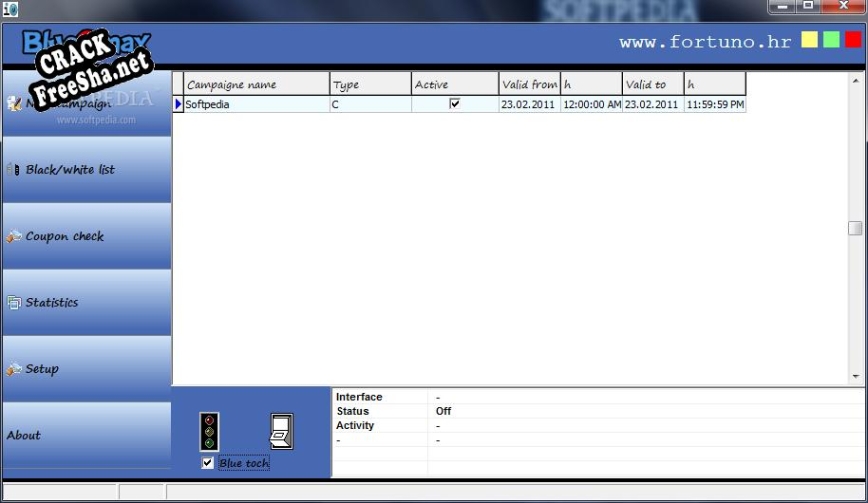Select the Valid to date cell 23.02.2011

coord(652,104)
